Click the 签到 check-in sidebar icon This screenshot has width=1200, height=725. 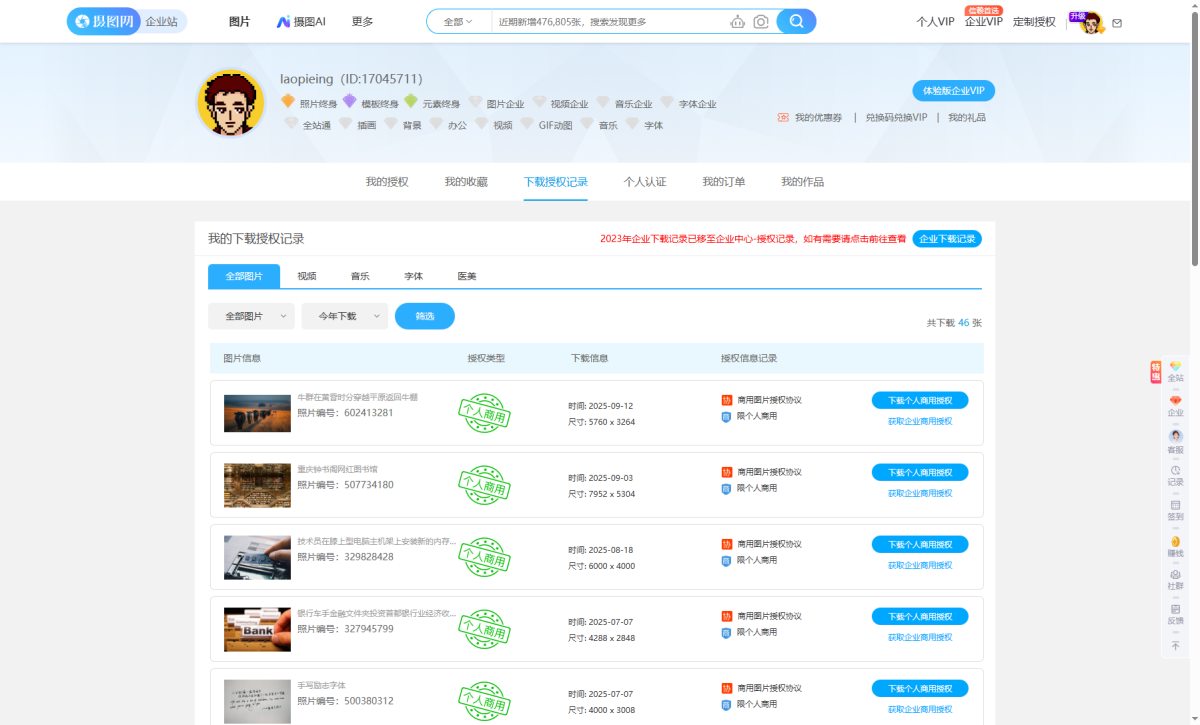[x=1175, y=510]
